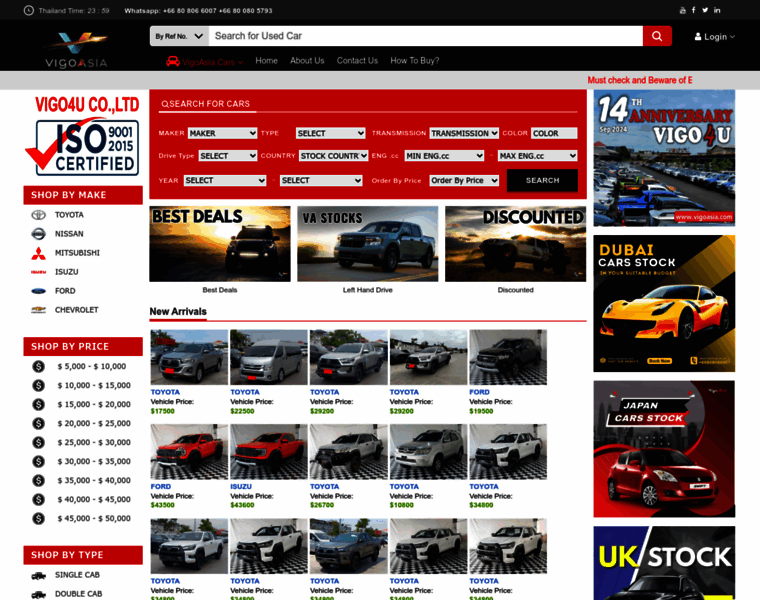Open the Toyota listing priced $26700
760x600 pixels.
tap(348, 452)
